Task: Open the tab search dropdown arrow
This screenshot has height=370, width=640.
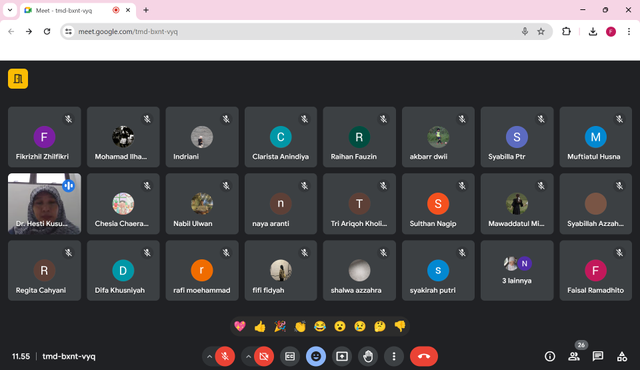Action: point(10,10)
